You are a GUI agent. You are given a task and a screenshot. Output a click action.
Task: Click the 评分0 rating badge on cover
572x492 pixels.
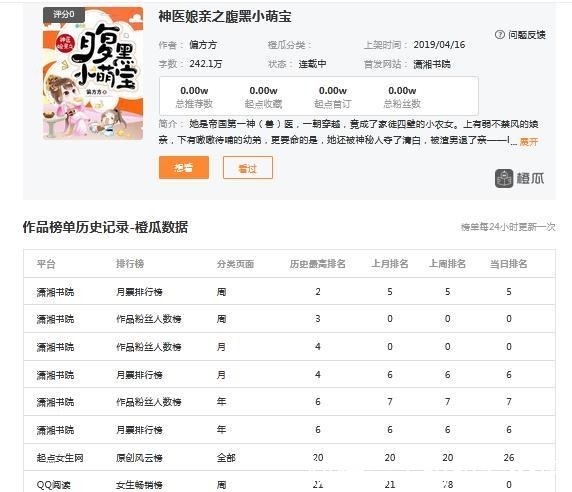tap(64, 15)
